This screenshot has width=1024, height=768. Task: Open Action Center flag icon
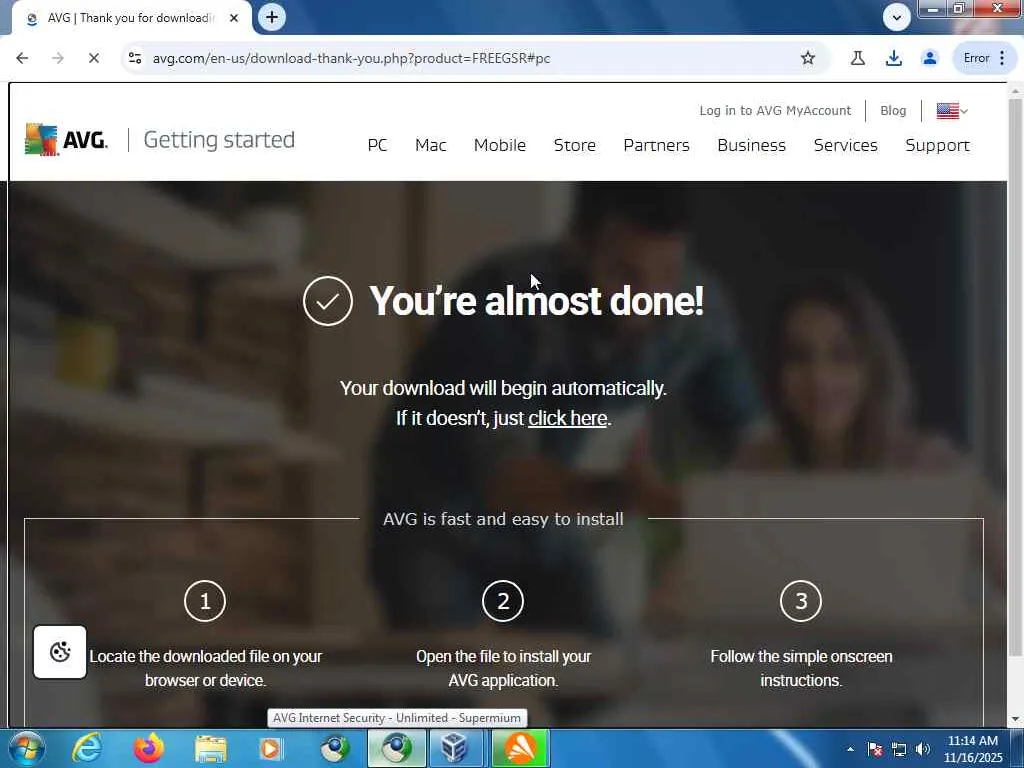(874, 749)
